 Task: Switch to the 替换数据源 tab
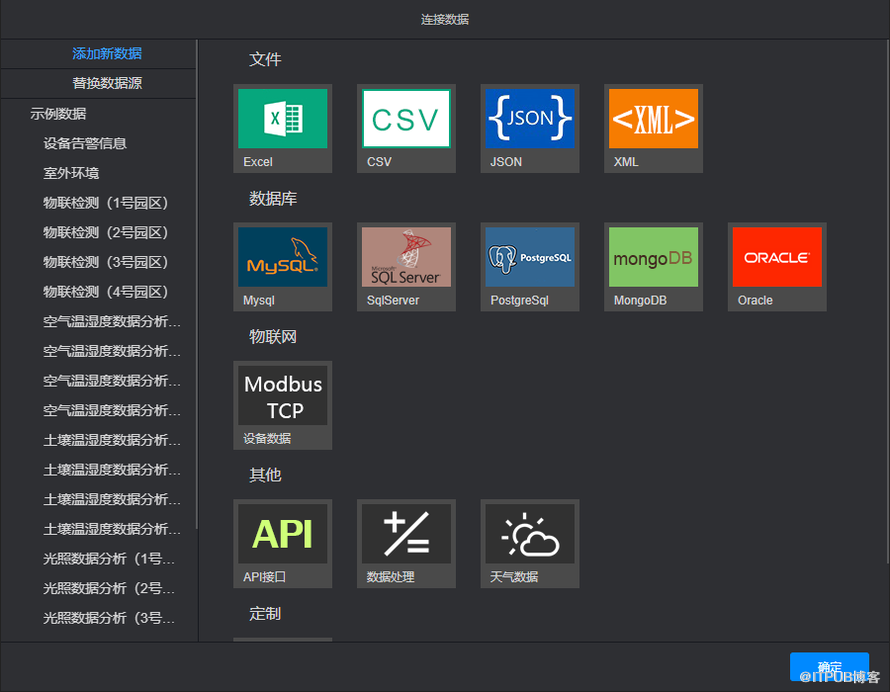click(x=107, y=84)
